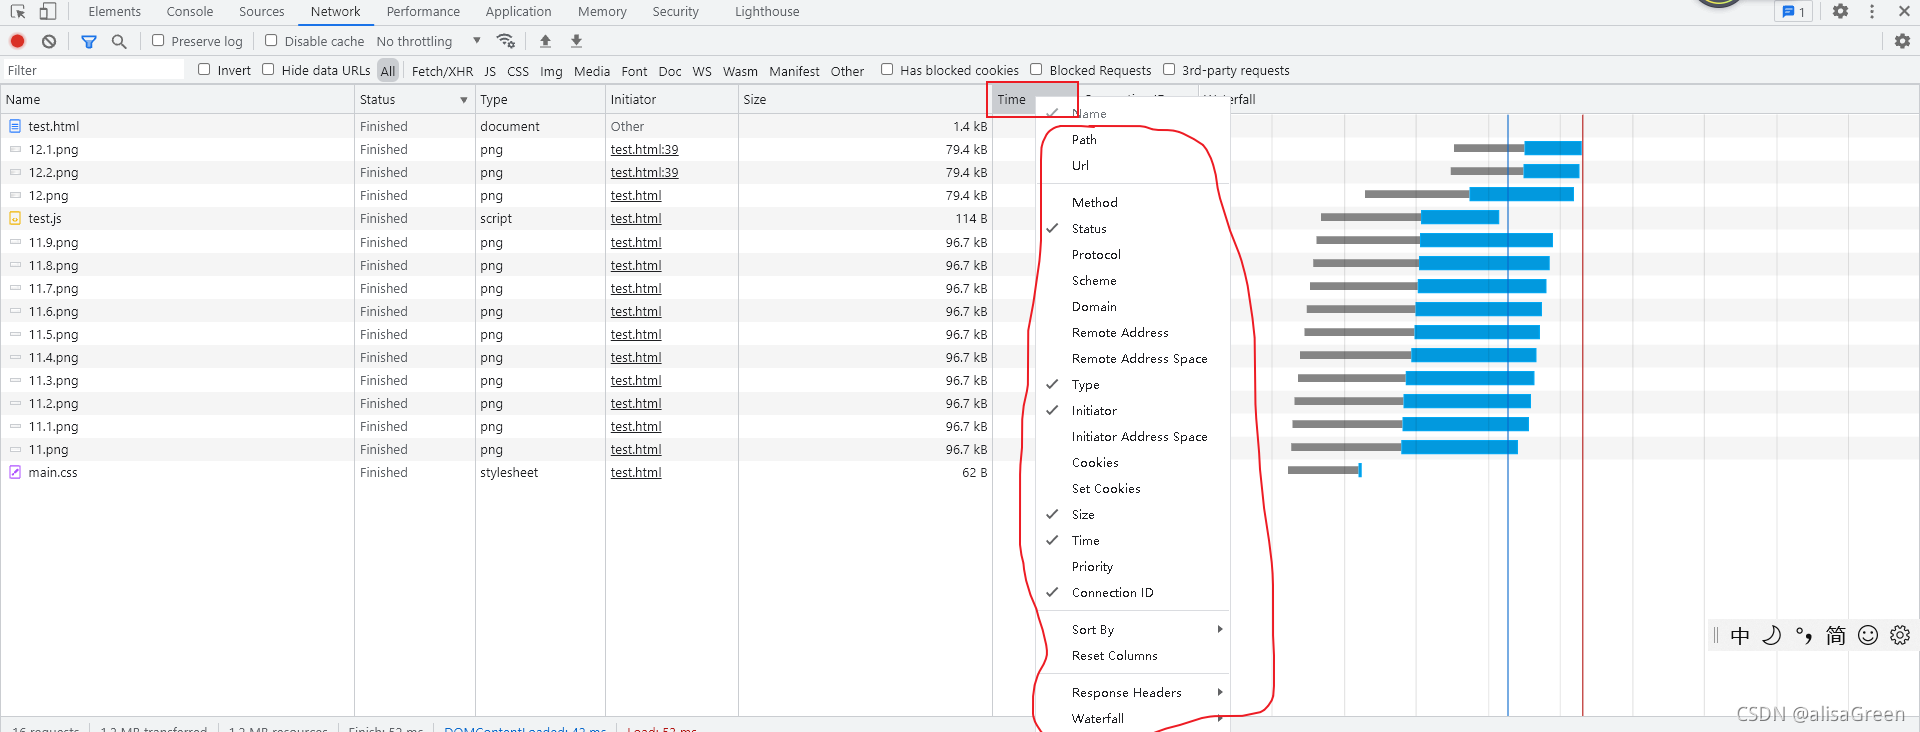Close the DevTools panel

tap(1902, 12)
